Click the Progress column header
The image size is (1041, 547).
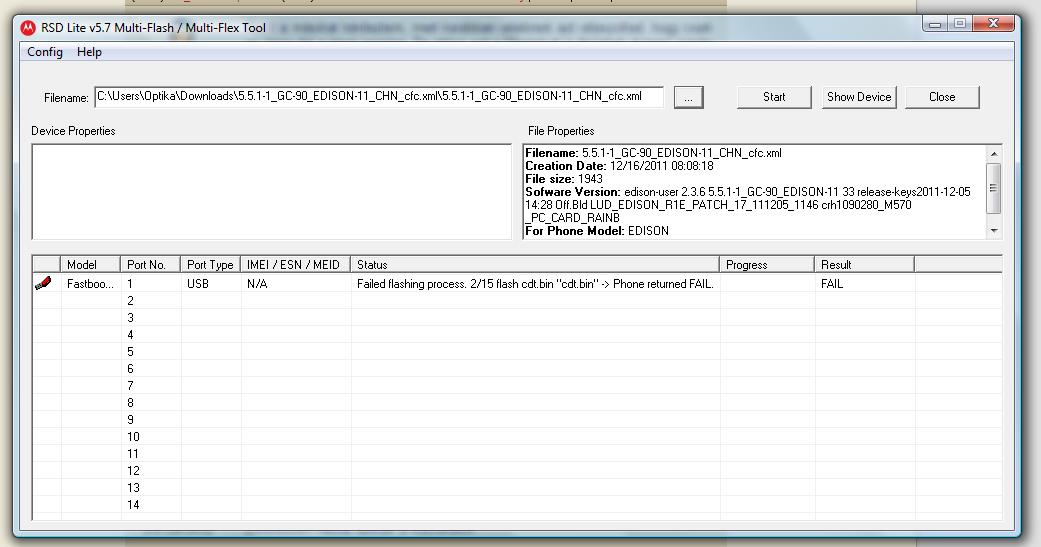coord(767,264)
